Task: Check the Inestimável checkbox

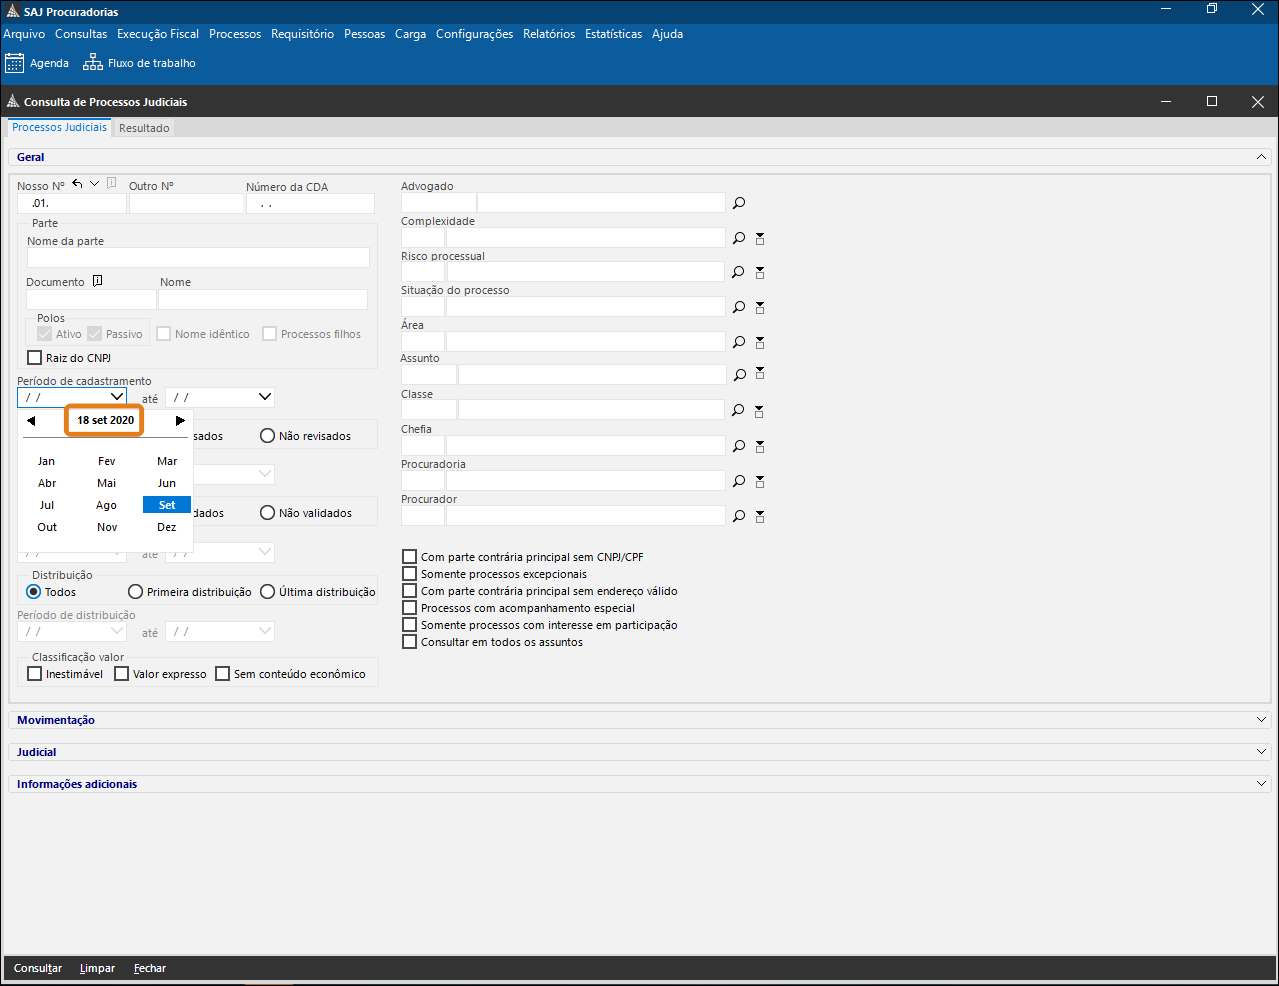Action: pos(34,674)
